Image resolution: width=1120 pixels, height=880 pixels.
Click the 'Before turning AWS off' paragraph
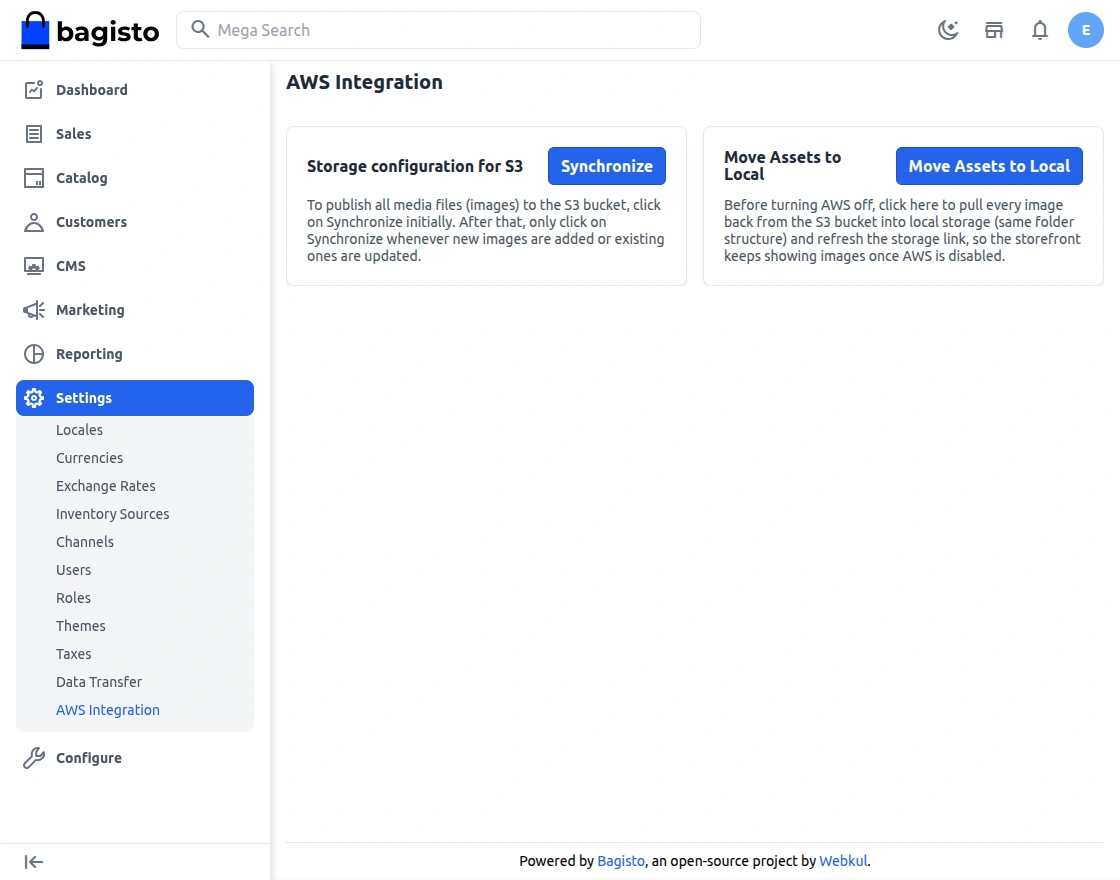[903, 230]
